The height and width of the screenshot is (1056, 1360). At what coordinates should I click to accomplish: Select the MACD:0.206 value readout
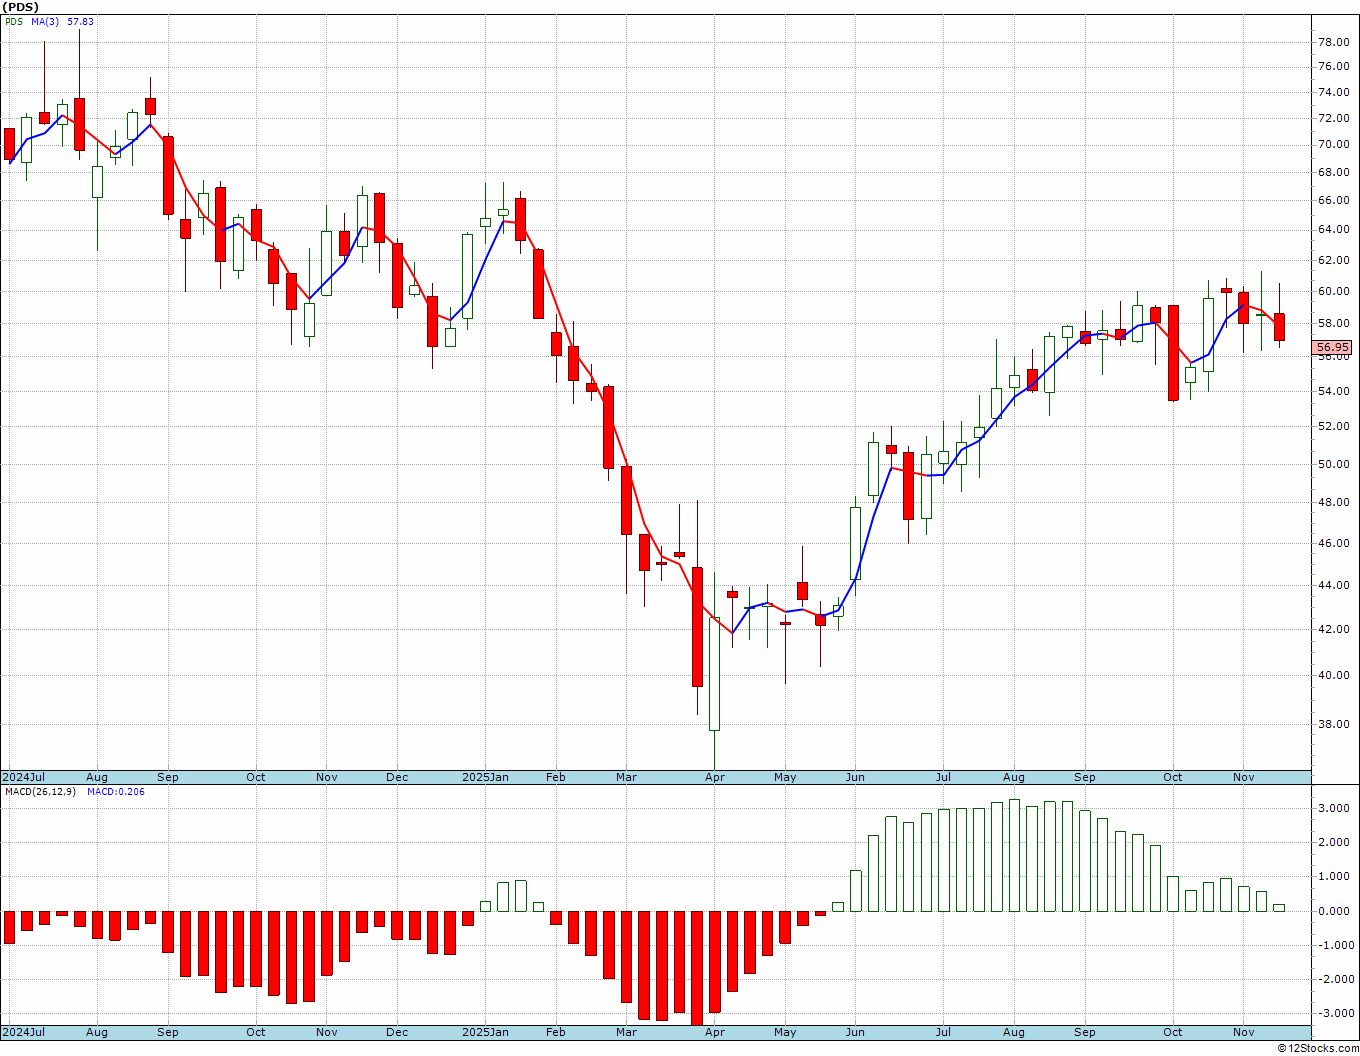click(115, 792)
